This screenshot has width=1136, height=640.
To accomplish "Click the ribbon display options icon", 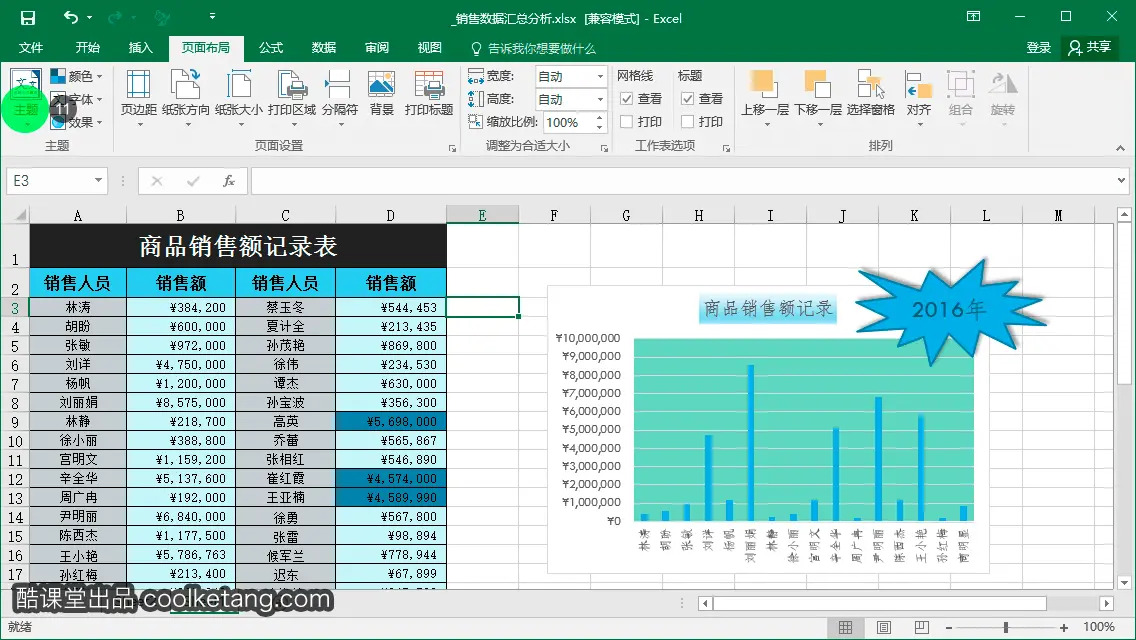I will point(974,17).
